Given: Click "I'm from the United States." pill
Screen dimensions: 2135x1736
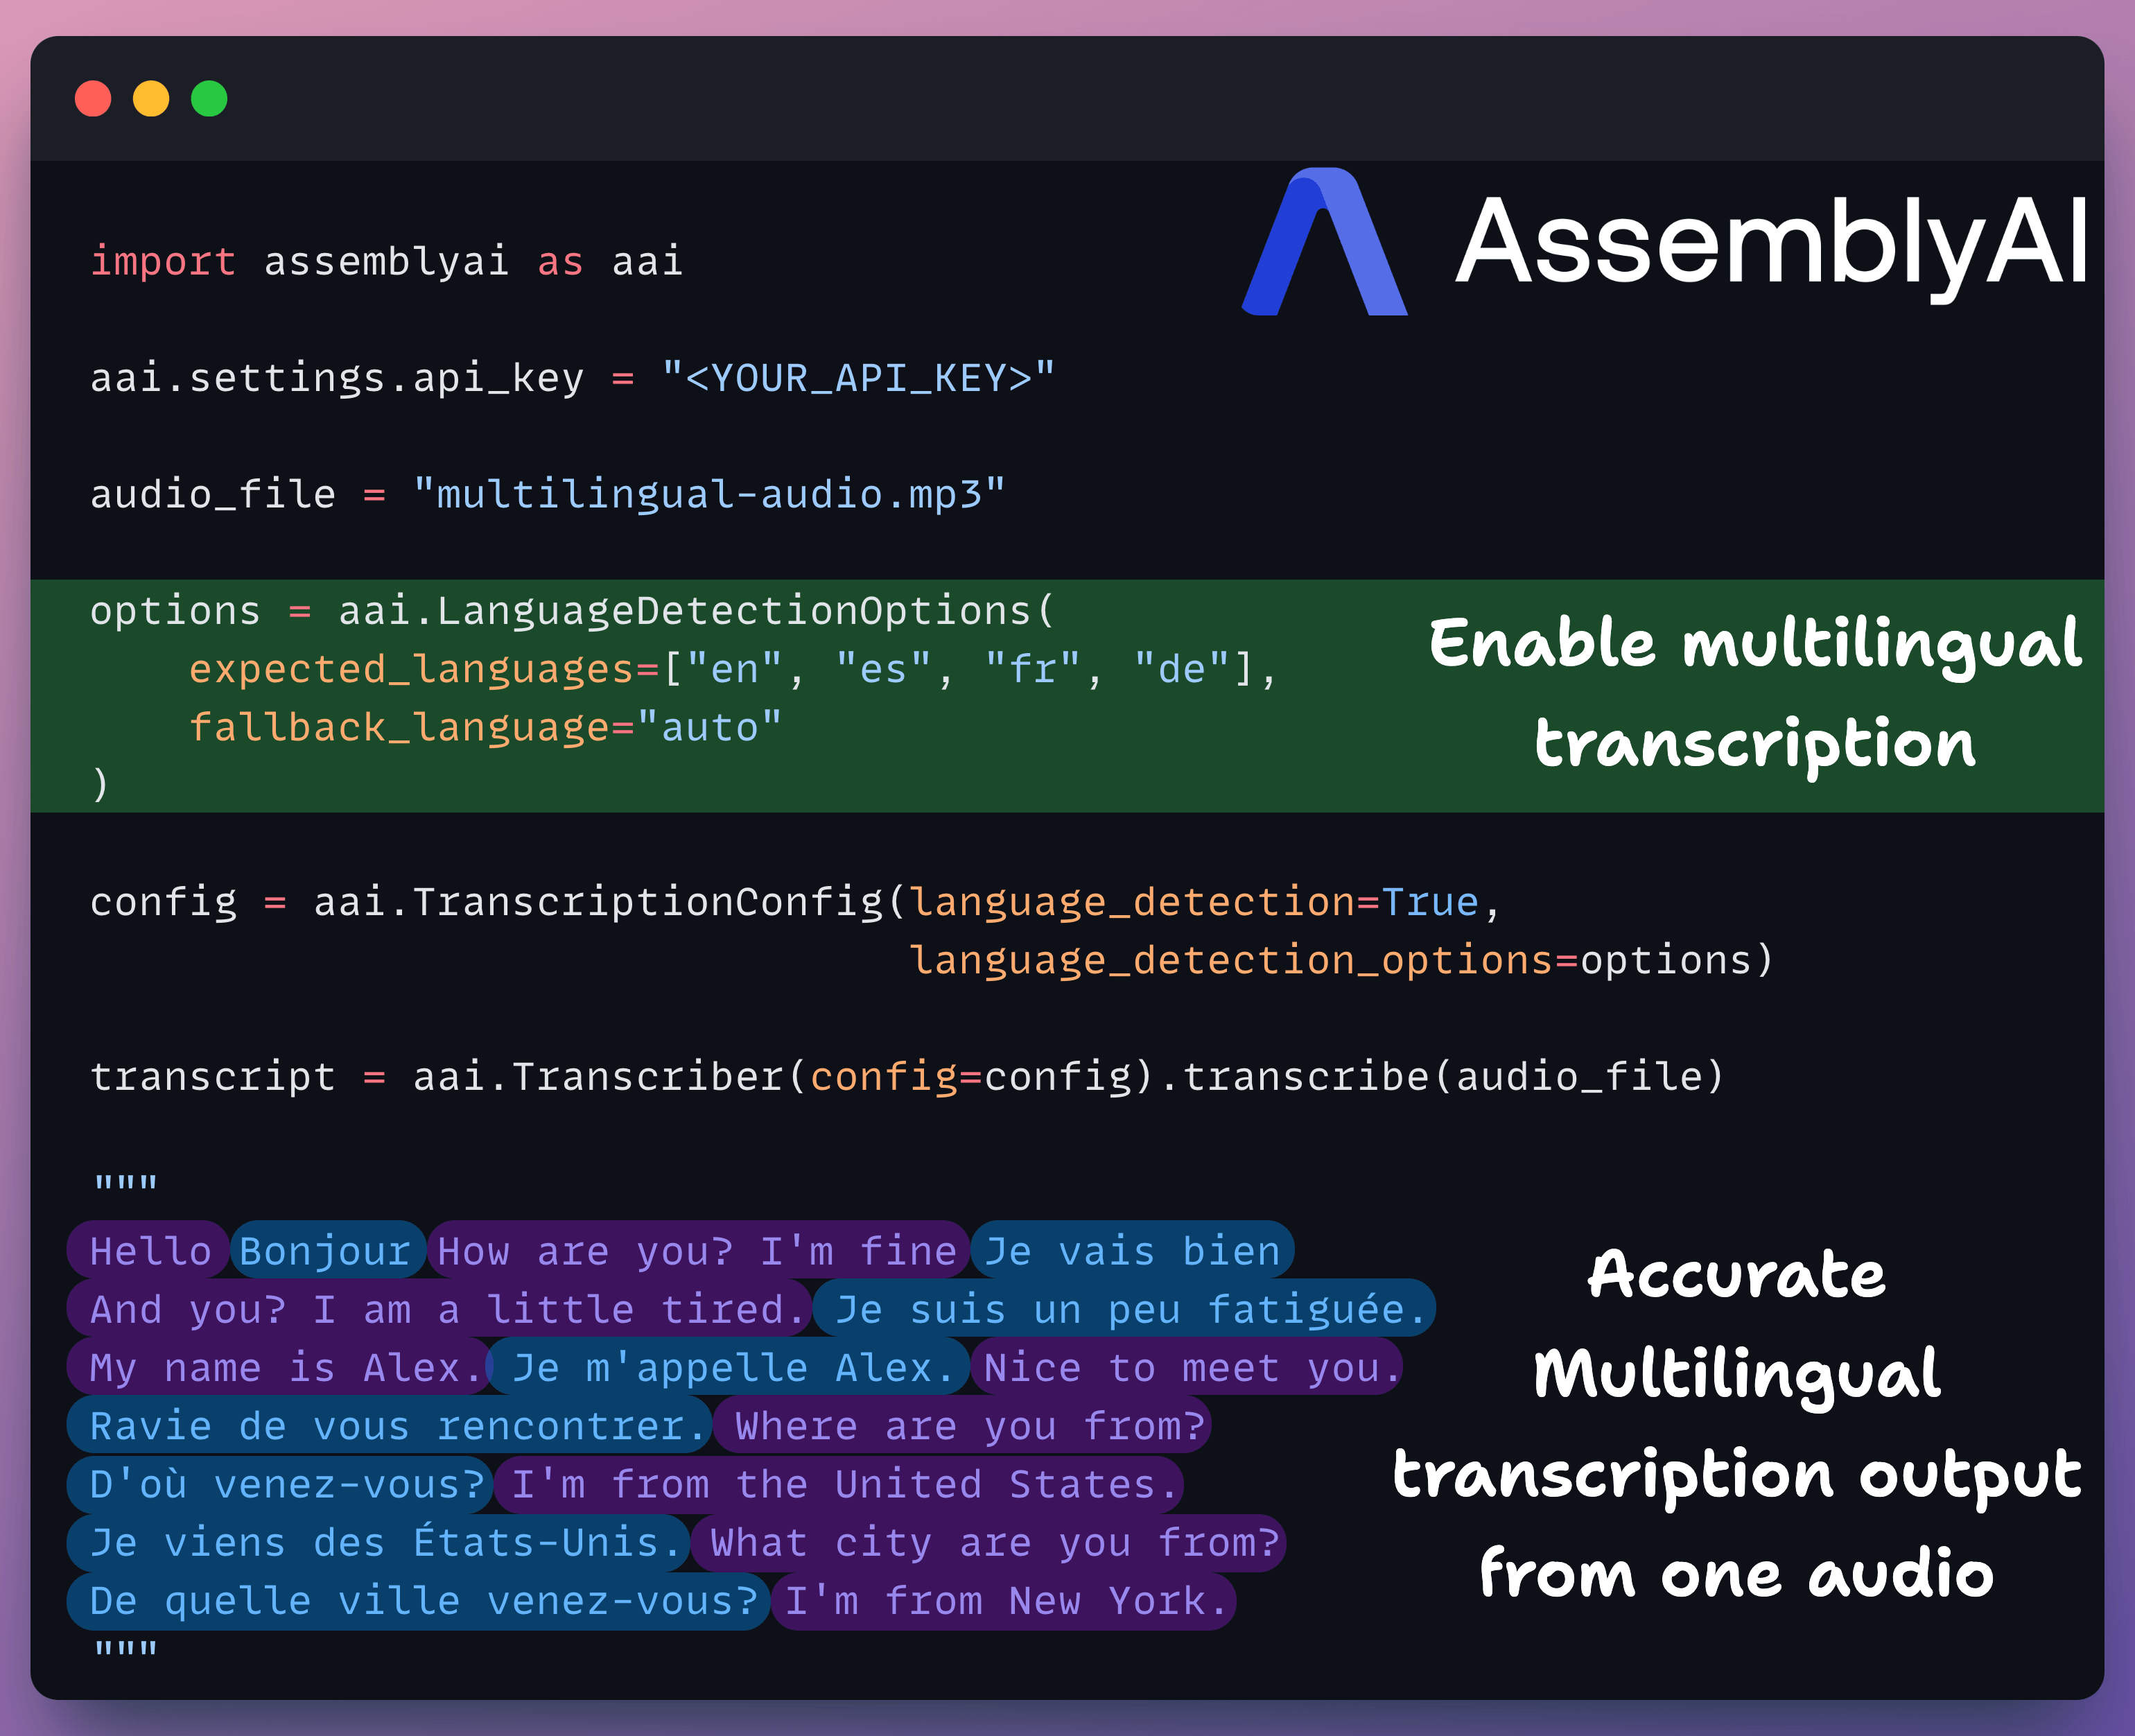Looking at the screenshot, I should coord(838,1484).
